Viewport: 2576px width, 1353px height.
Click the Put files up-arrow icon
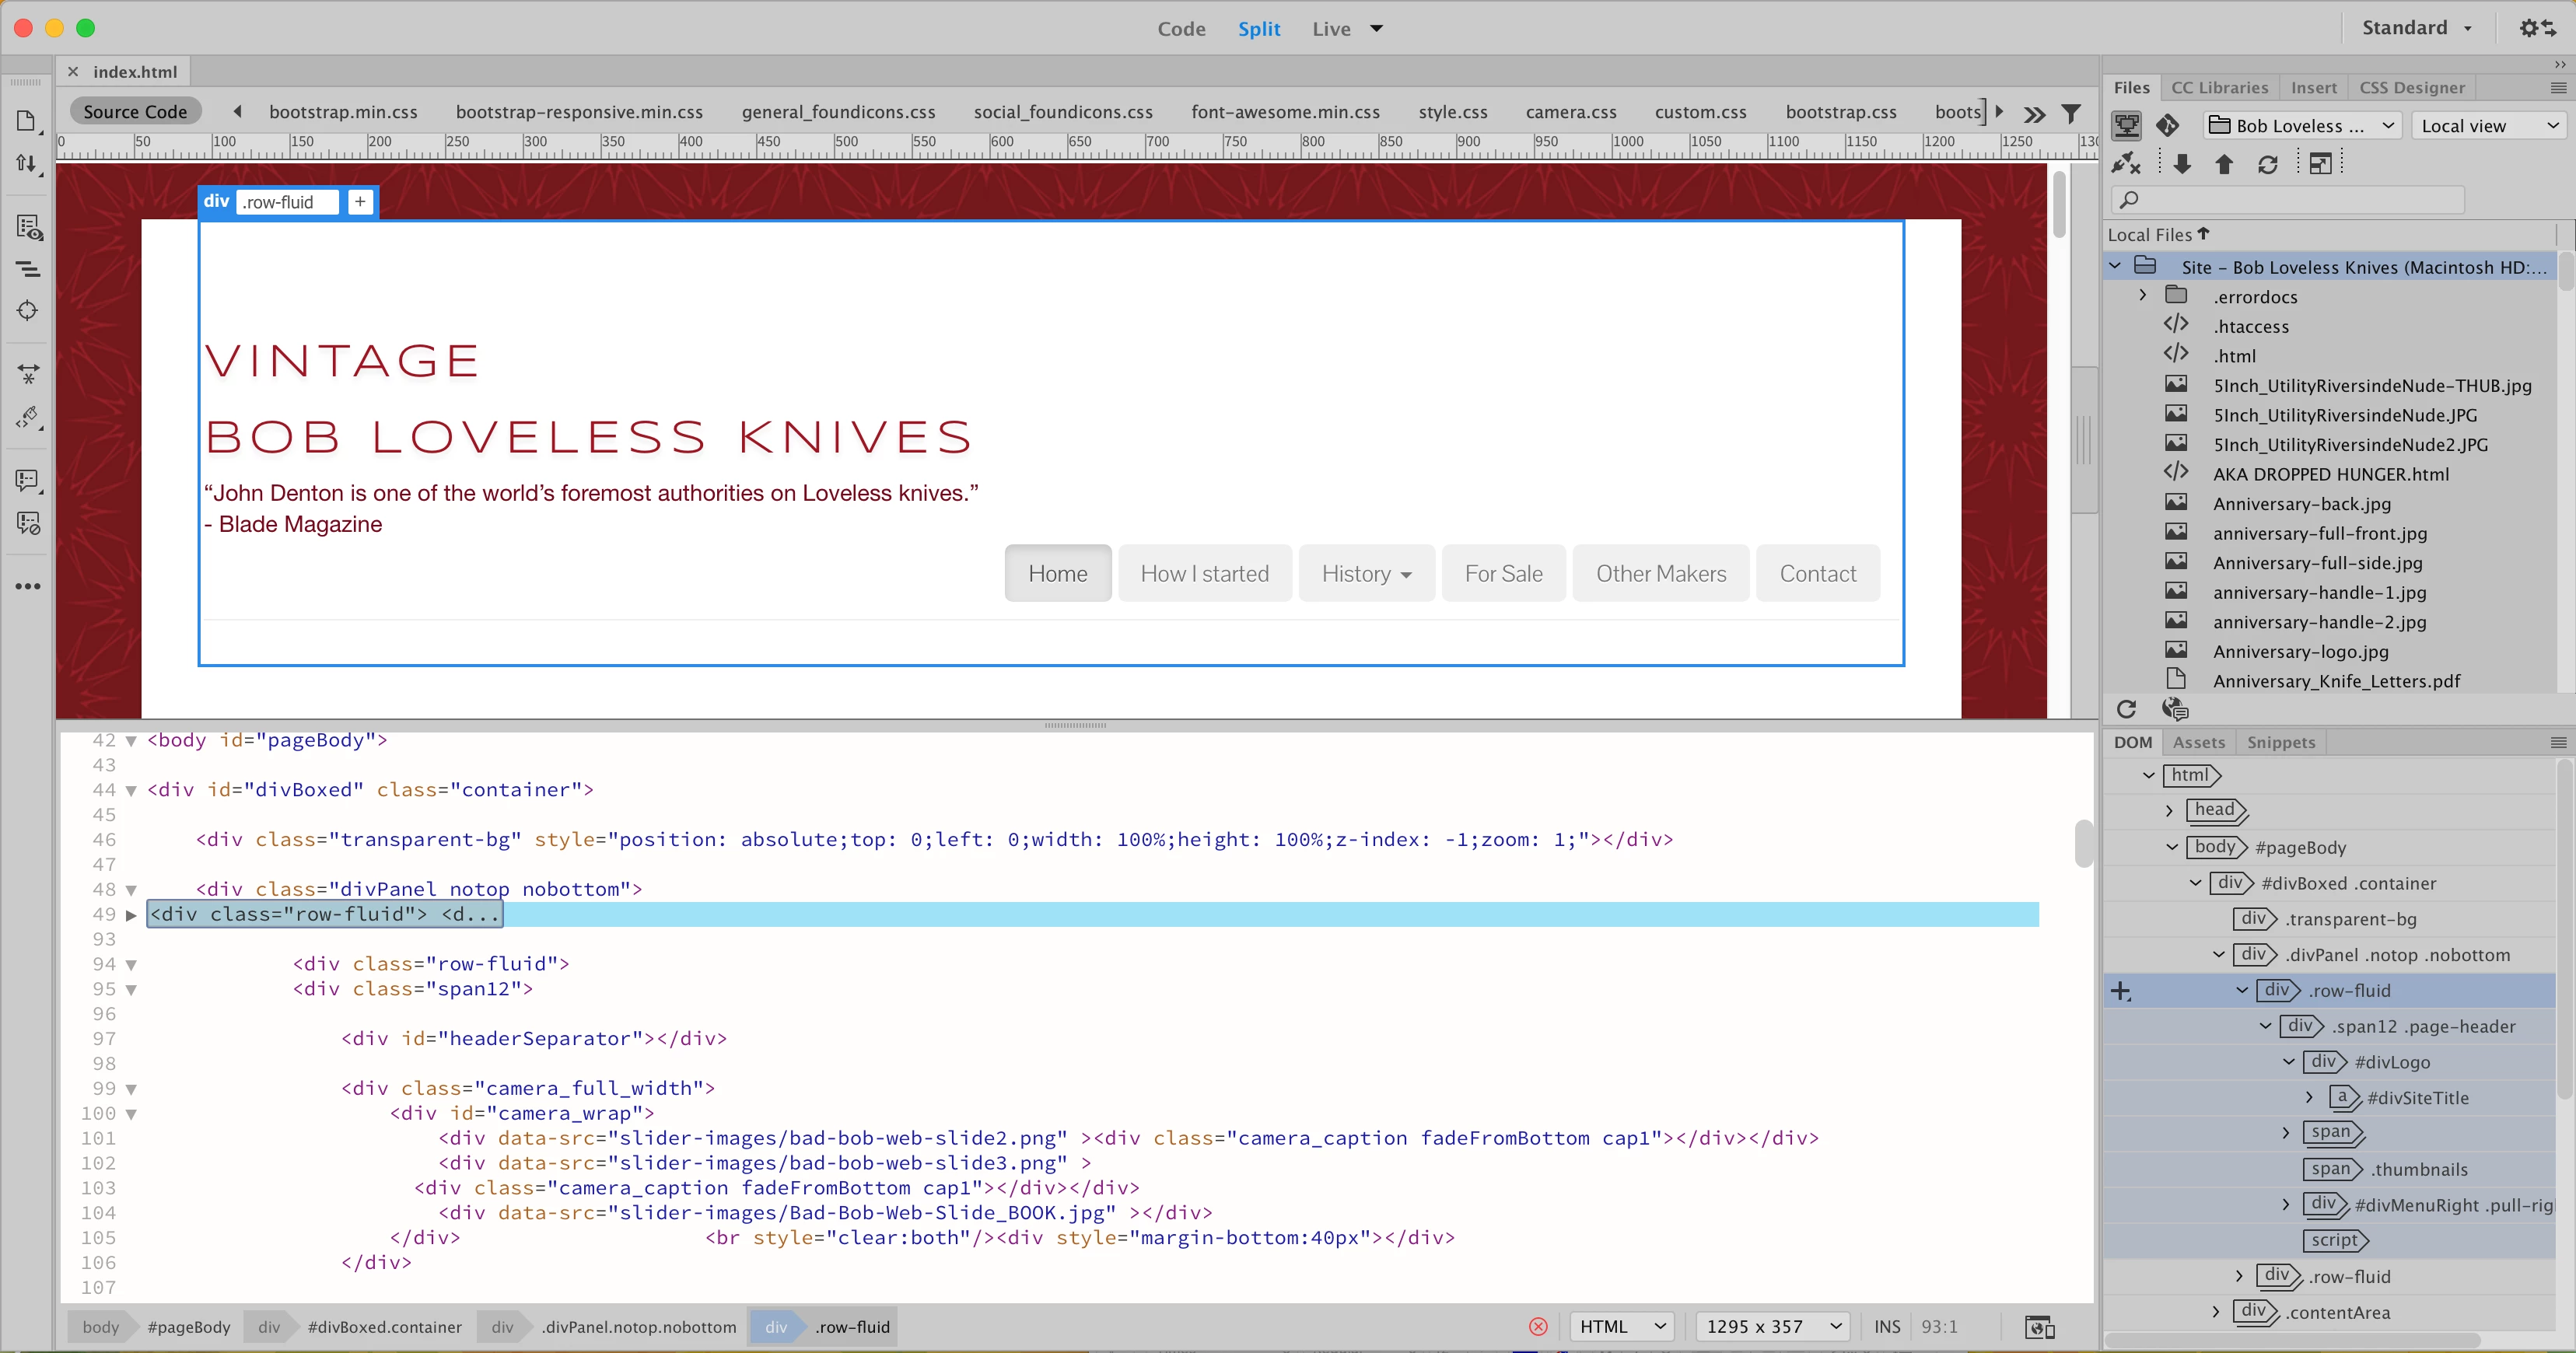2223,164
